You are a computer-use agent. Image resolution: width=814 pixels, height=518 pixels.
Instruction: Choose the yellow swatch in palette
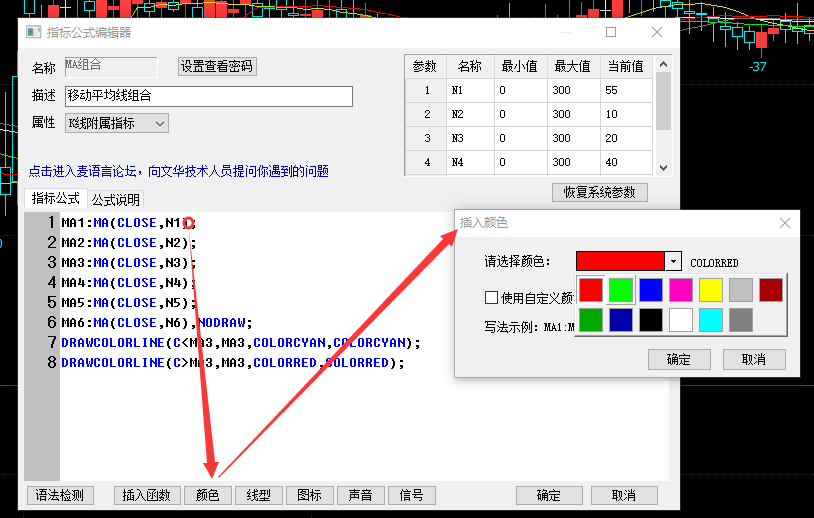(710, 290)
